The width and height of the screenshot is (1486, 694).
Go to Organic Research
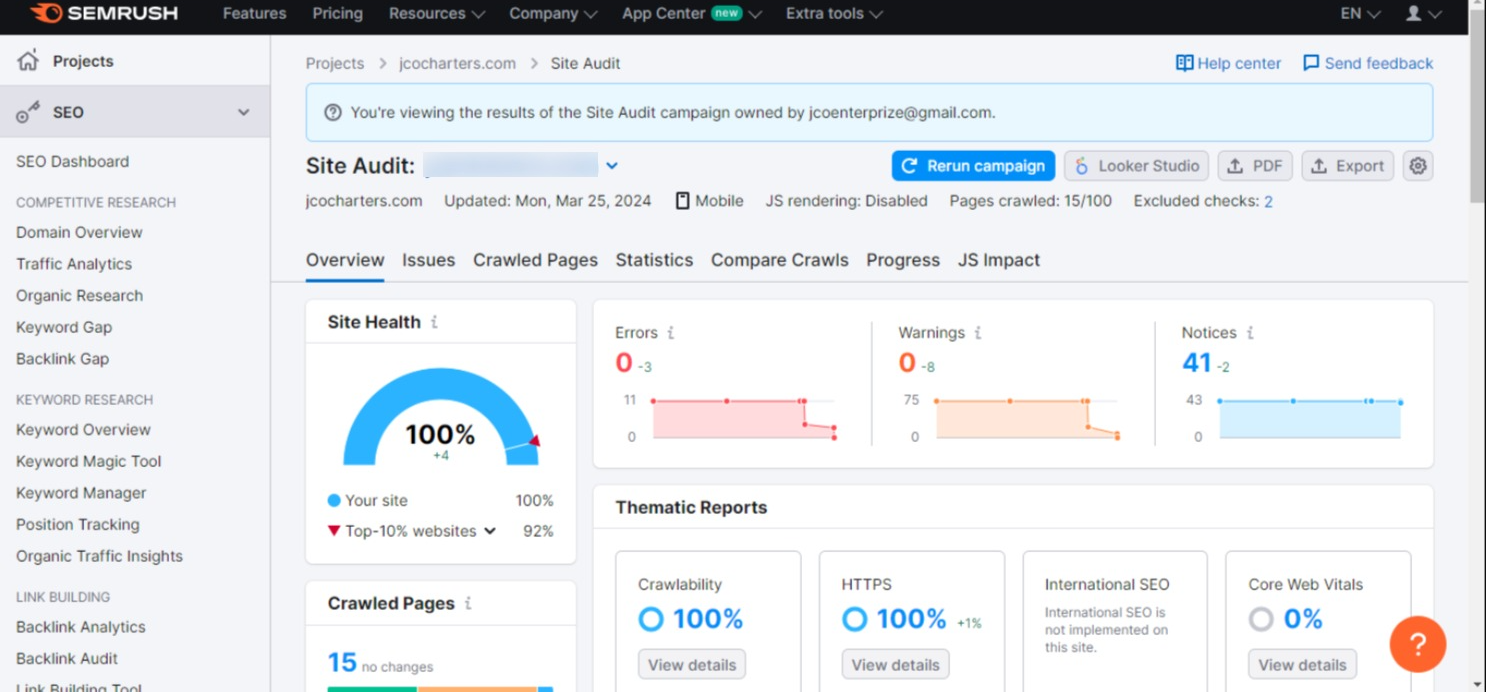tap(79, 295)
